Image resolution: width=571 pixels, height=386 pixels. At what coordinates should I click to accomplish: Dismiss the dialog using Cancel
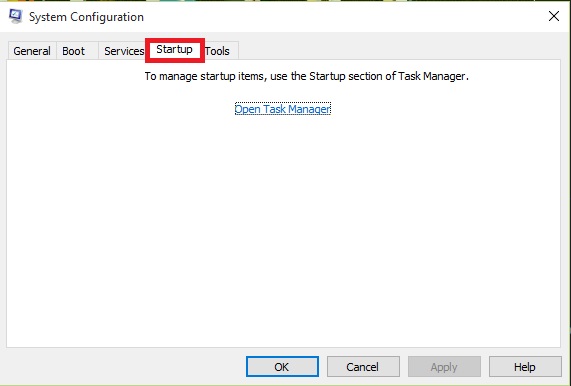[x=363, y=366]
